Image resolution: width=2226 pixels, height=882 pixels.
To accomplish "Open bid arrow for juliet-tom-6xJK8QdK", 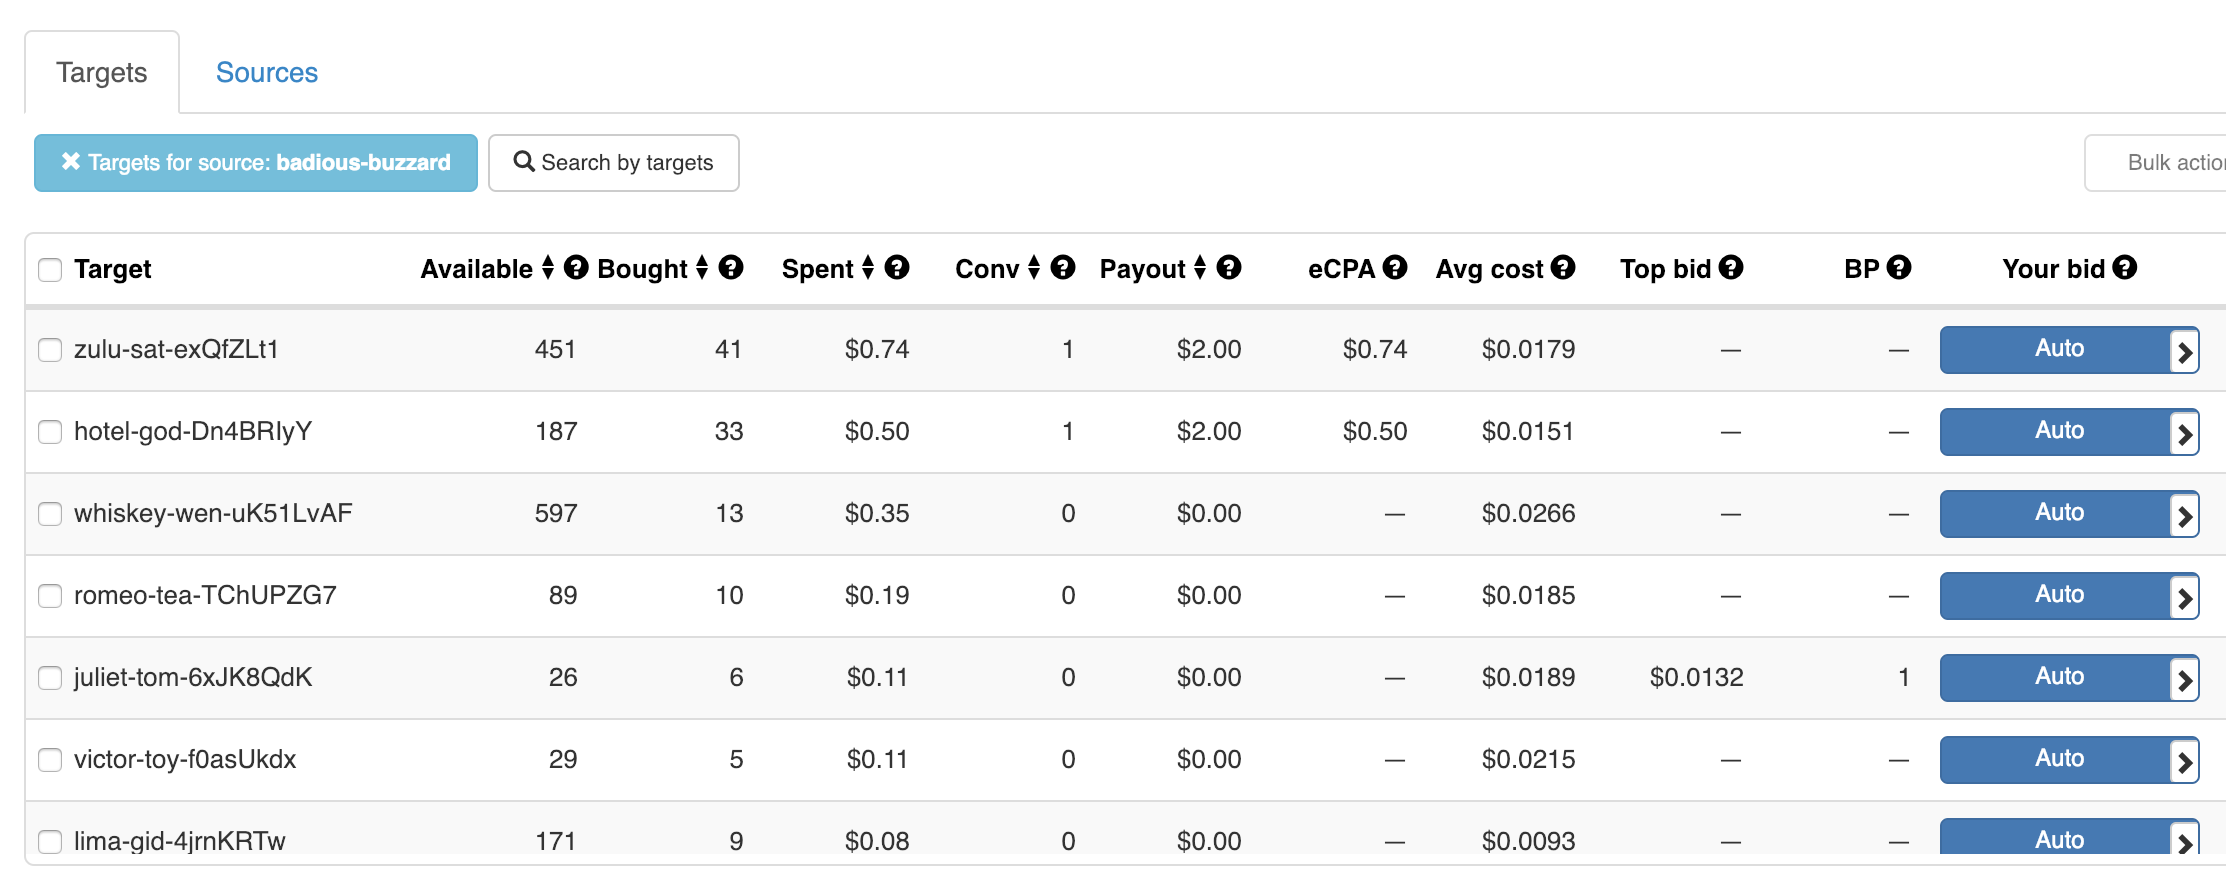I will coord(2185,679).
